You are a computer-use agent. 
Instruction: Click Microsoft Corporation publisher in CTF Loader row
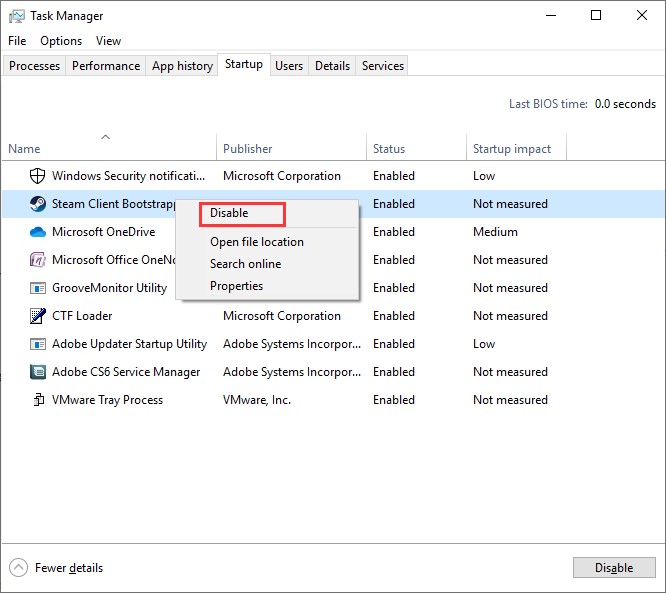282,316
